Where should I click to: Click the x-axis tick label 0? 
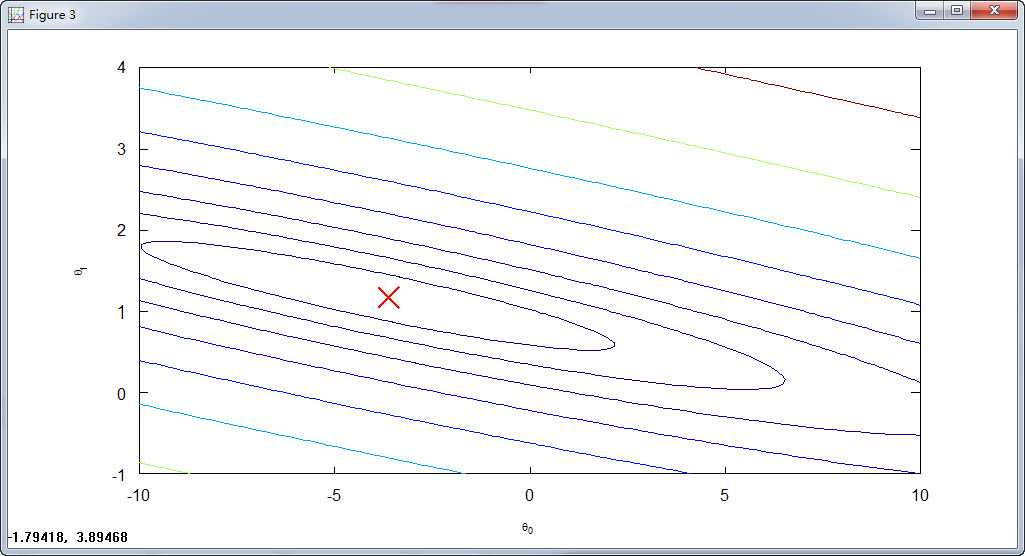pyautogui.click(x=529, y=495)
